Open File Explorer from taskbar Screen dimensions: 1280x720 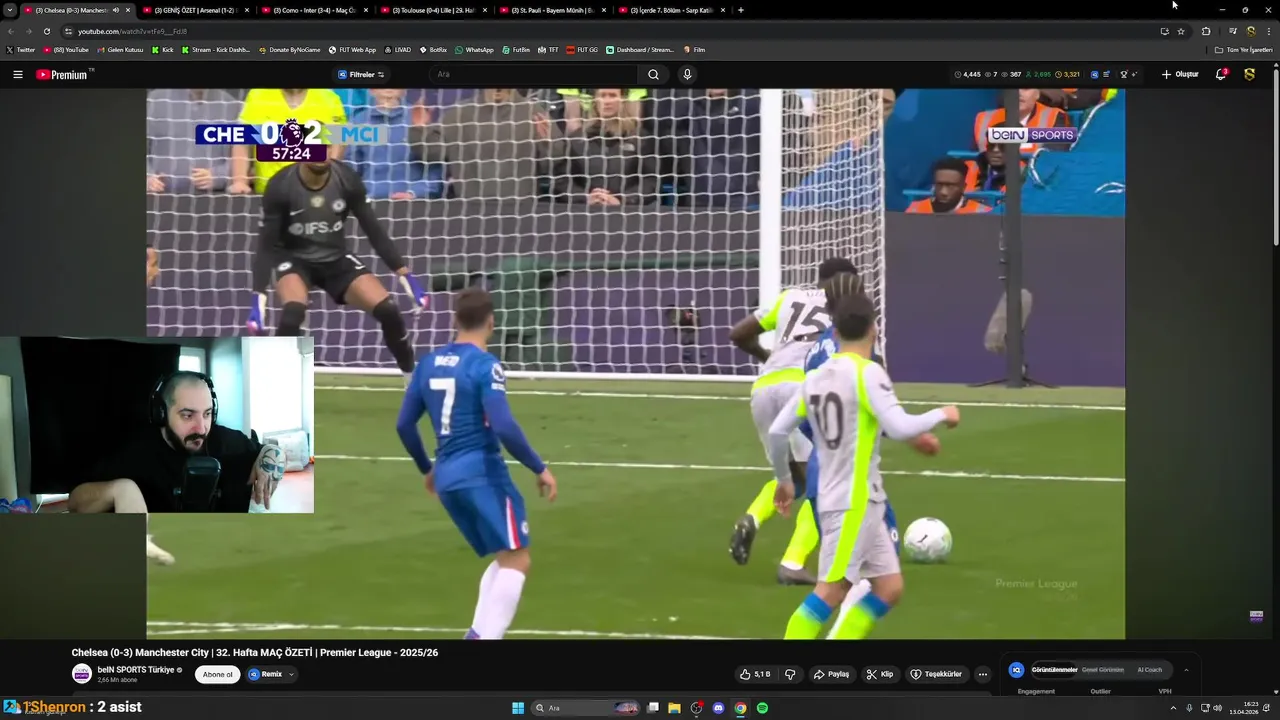[674, 708]
